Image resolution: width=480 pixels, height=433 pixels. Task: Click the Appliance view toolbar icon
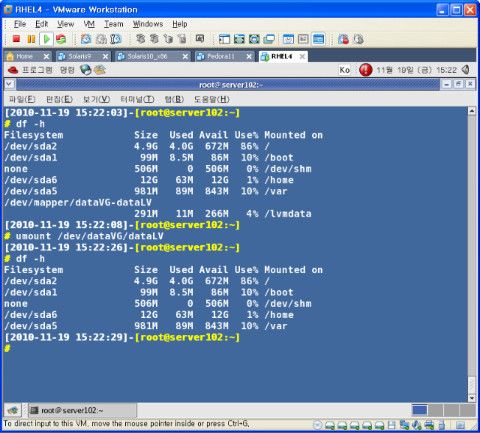tap(303, 39)
